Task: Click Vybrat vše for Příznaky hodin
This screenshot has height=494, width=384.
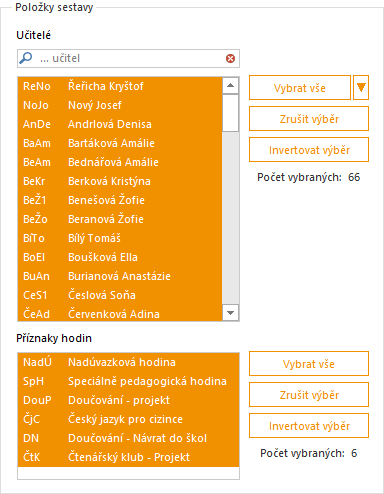Action: [x=309, y=364]
